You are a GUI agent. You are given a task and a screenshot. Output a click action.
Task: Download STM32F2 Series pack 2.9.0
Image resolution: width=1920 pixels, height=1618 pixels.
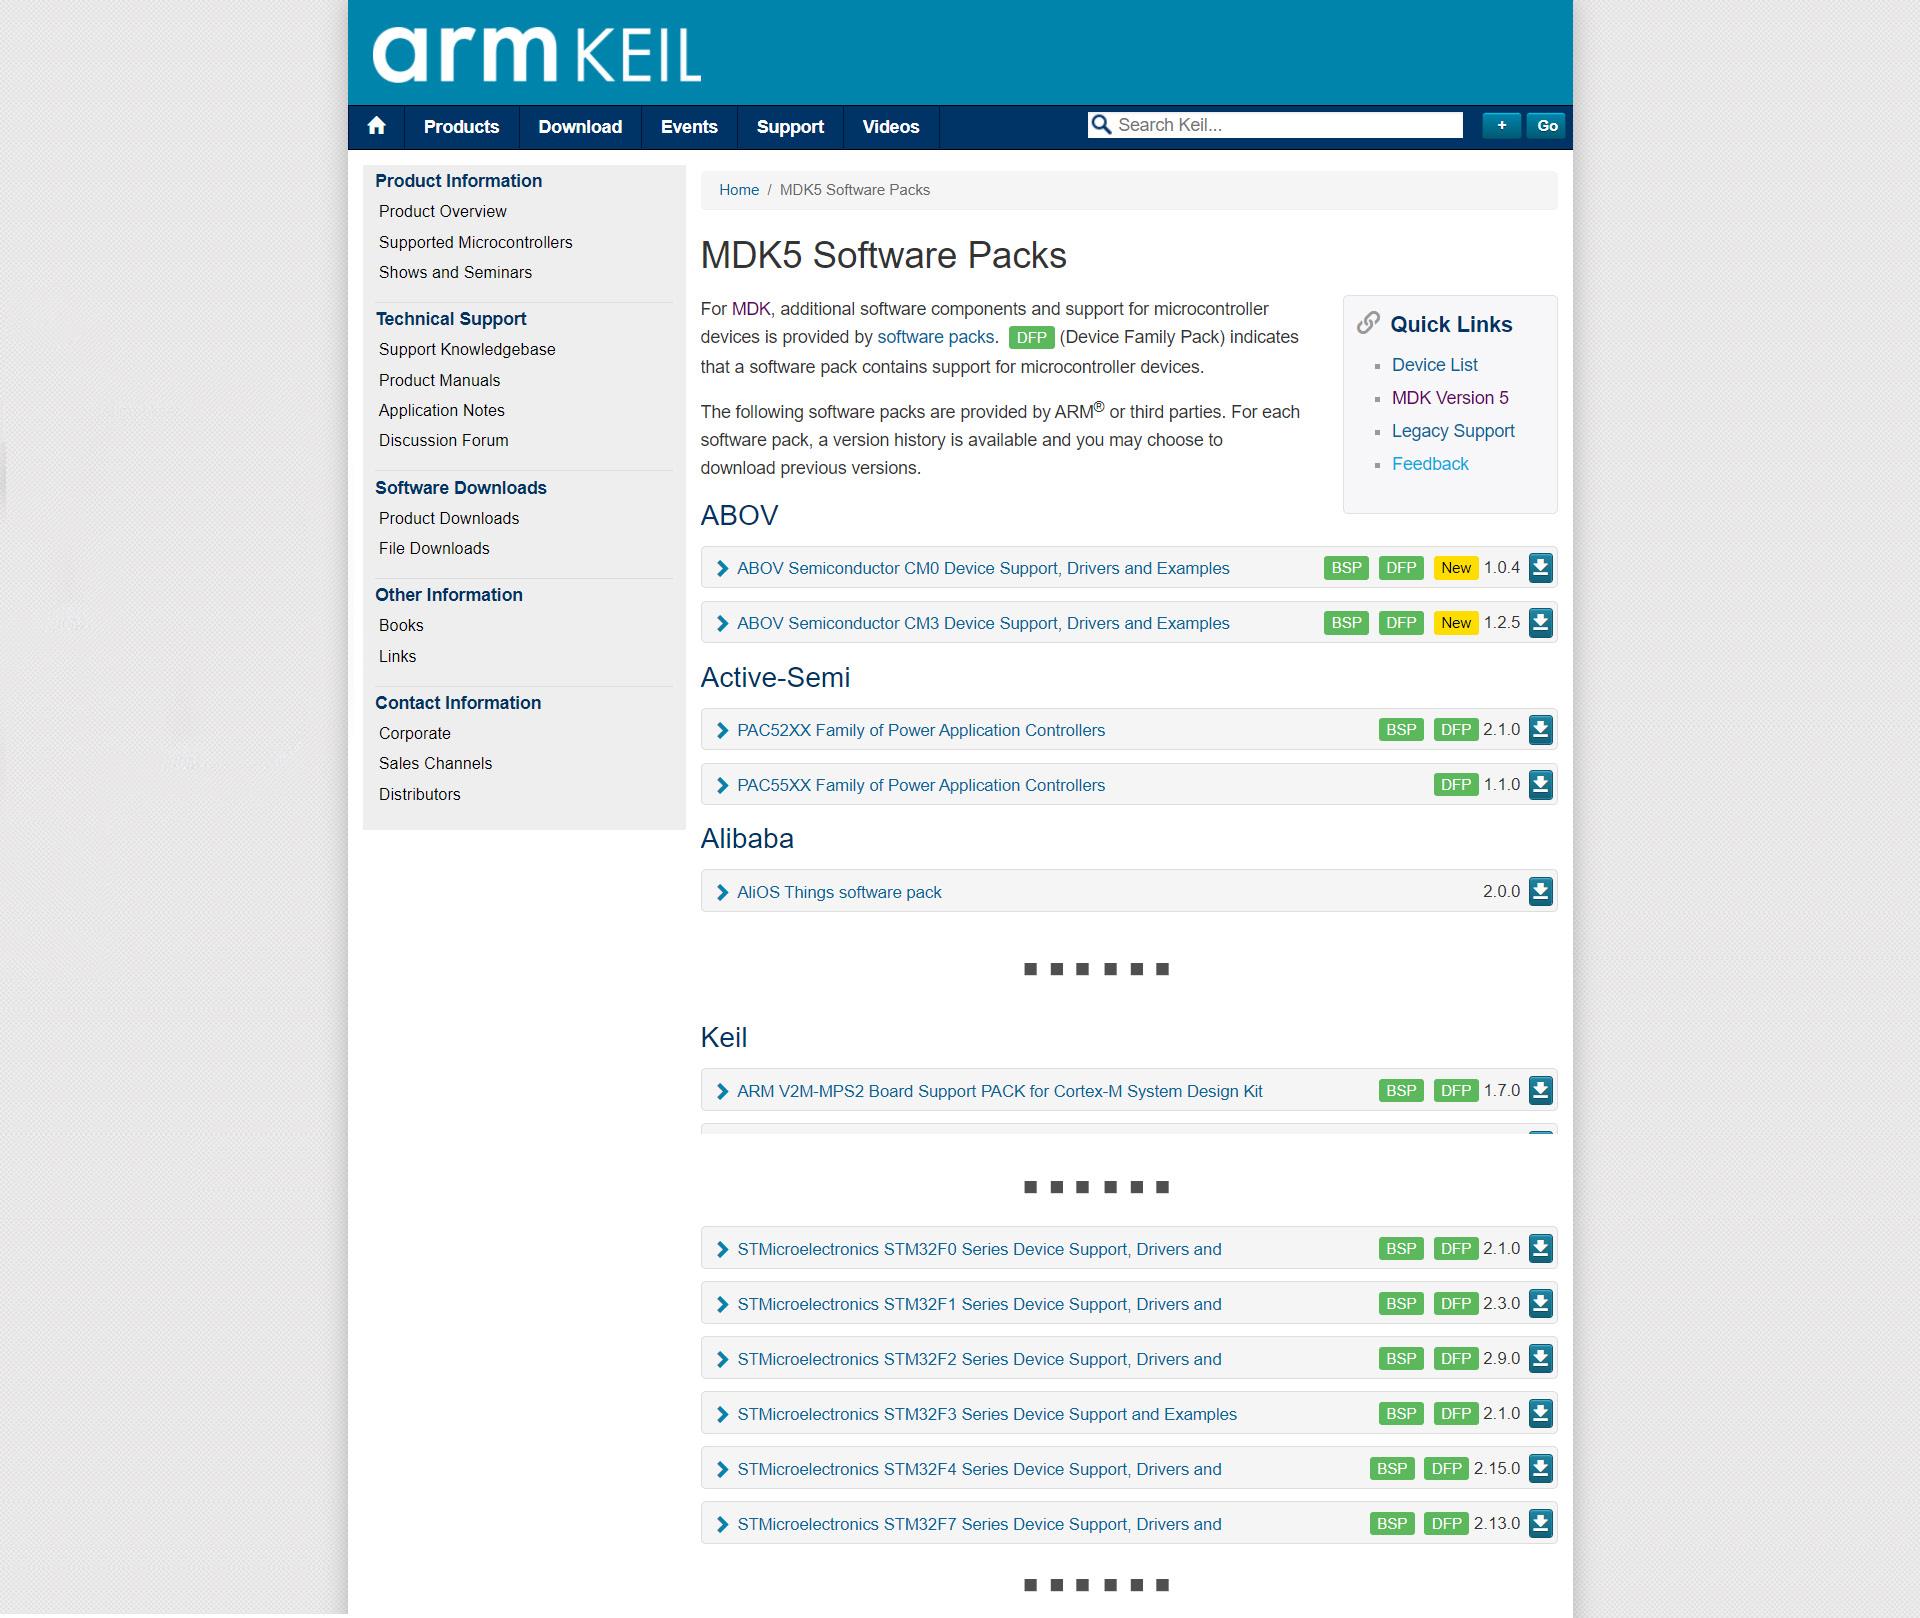point(1540,1358)
